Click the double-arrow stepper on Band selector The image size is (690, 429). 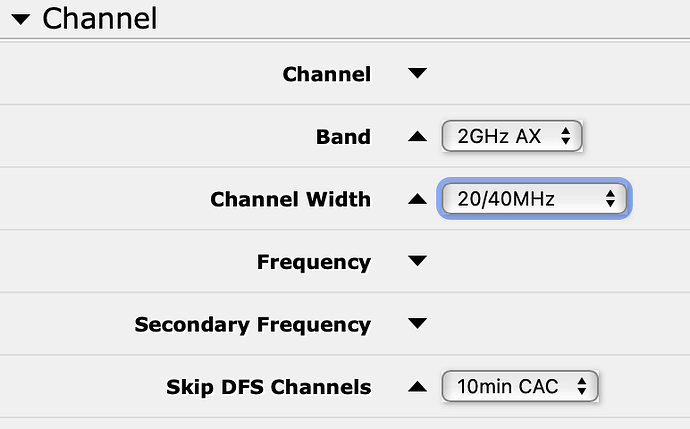click(x=566, y=136)
